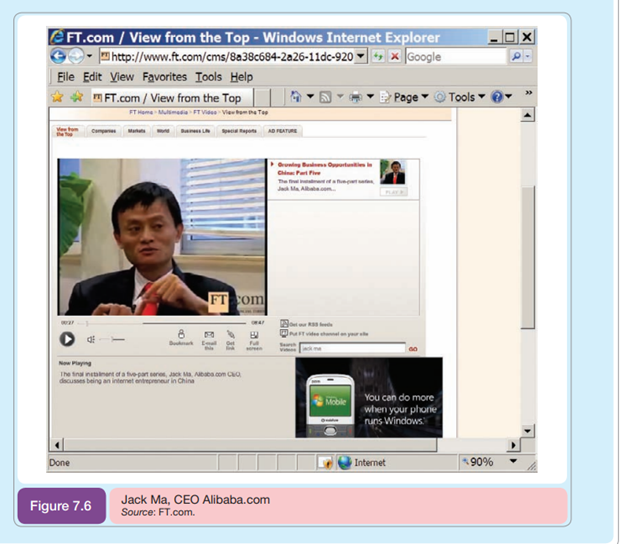Click the video progress seek bar
Screen dimensions: 624x544
click(162, 323)
